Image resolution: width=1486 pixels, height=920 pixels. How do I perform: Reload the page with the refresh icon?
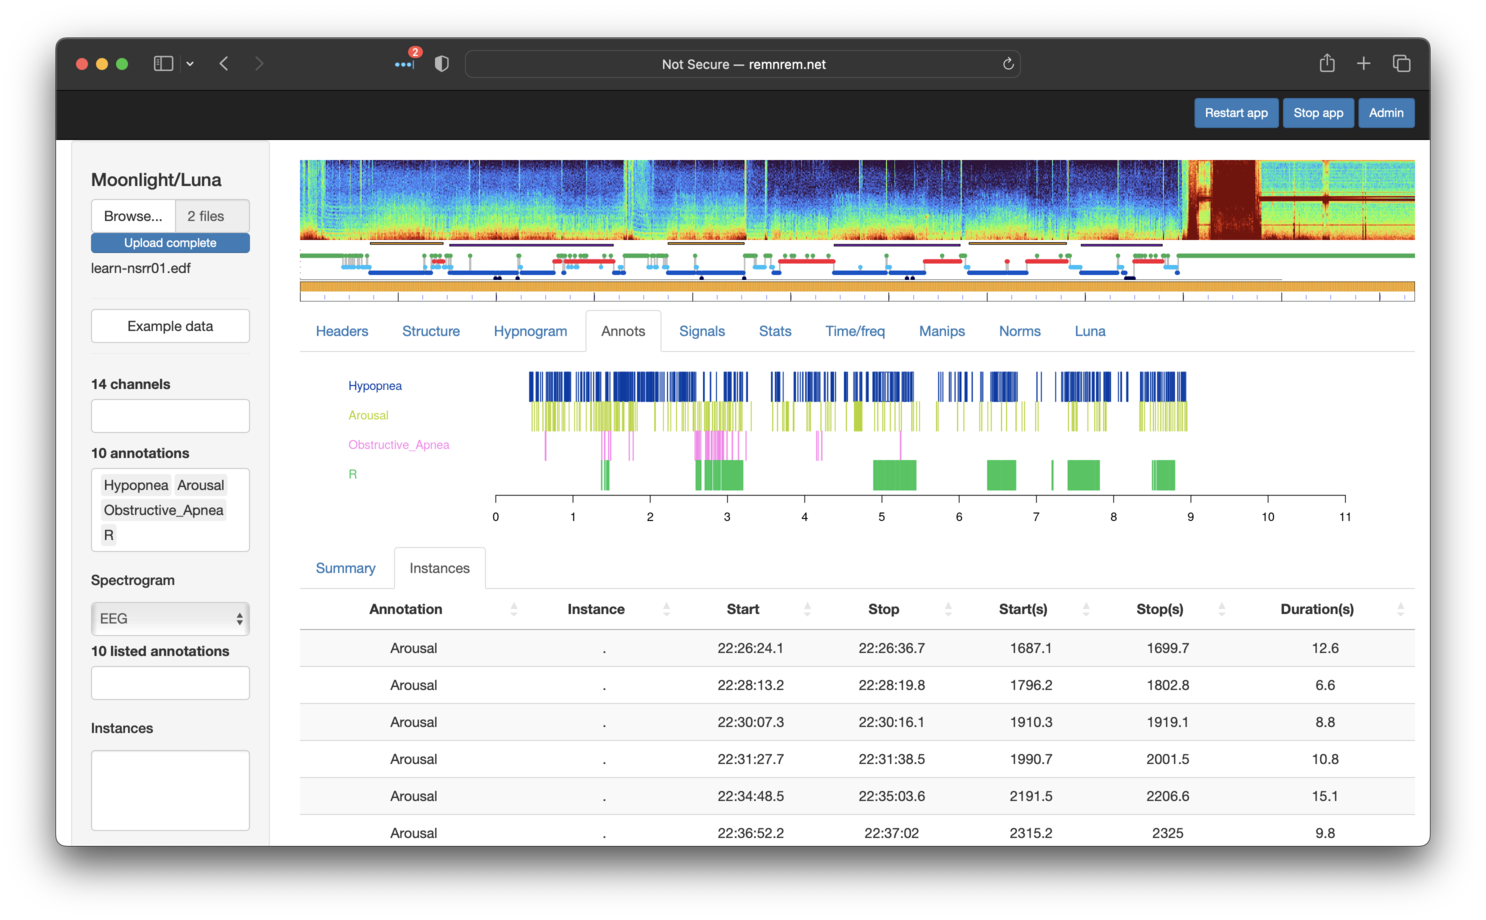click(1008, 64)
